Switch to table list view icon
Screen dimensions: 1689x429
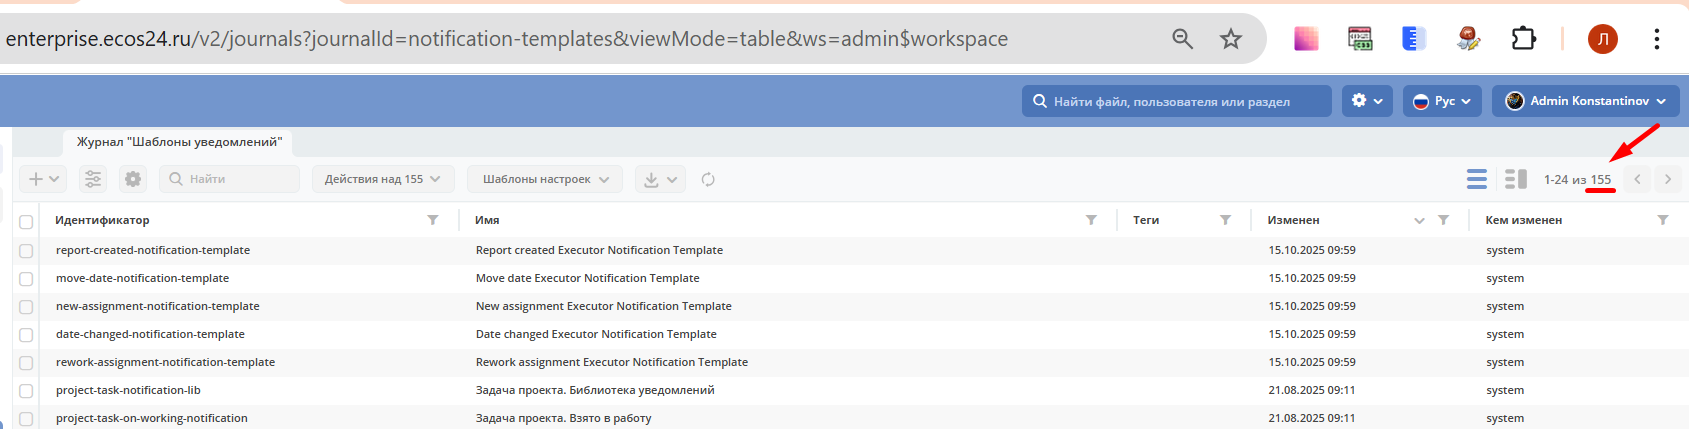1477,179
